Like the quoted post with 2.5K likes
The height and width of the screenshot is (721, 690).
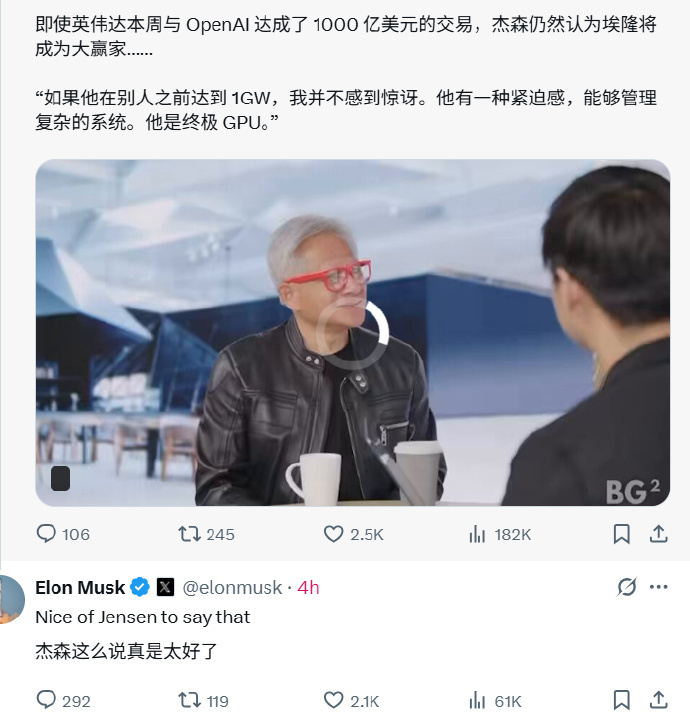pyautogui.click(x=353, y=534)
